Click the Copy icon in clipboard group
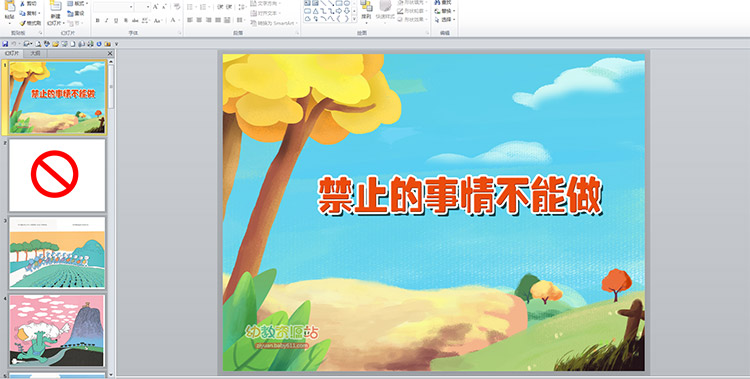This screenshot has height=379, width=750. coord(22,13)
